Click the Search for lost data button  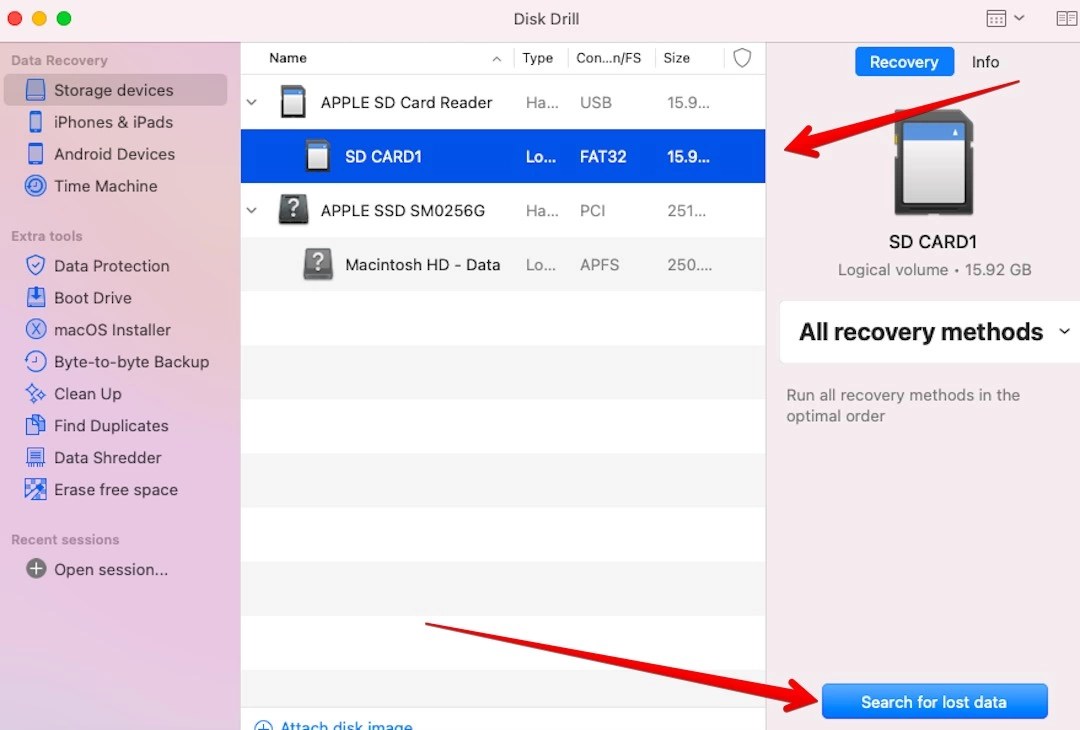point(934,702)
